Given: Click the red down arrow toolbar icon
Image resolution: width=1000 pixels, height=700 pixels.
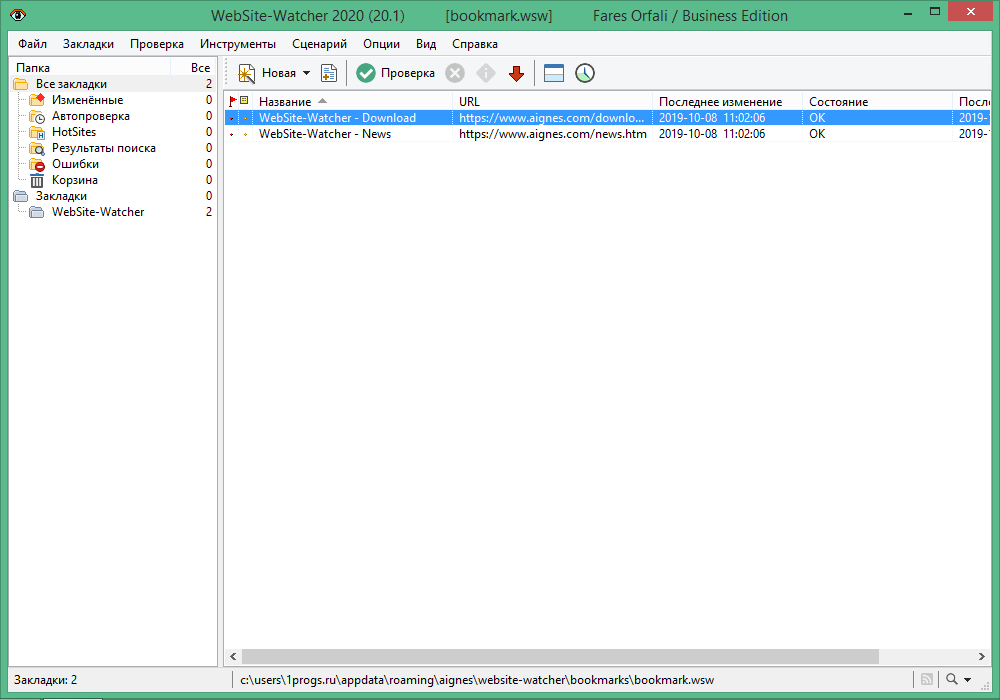Looking at the screenshot, I should [x=516, y=73].
